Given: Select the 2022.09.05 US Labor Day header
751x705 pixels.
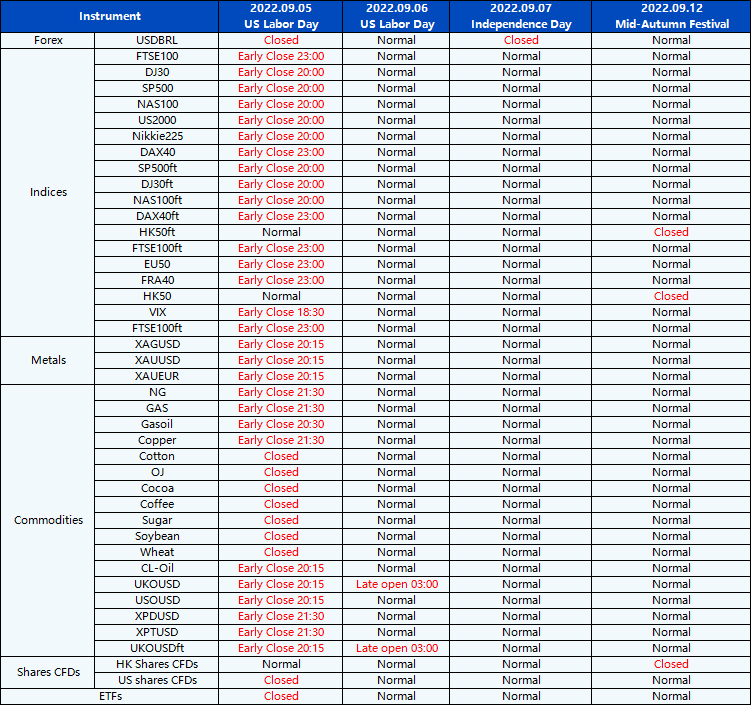Looking at the screenshot, I should tap(280, 16).
